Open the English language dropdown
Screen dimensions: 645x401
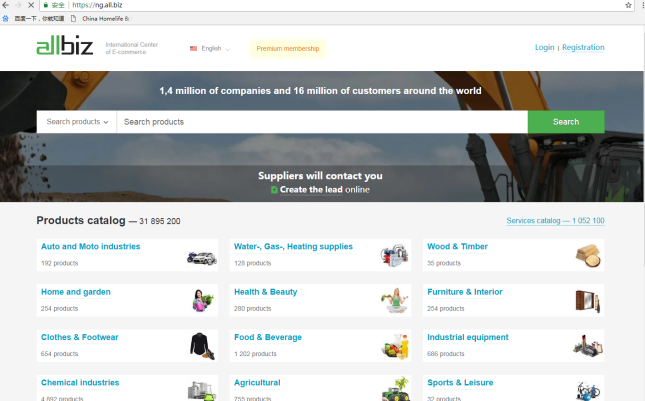(x=210, y=48)
